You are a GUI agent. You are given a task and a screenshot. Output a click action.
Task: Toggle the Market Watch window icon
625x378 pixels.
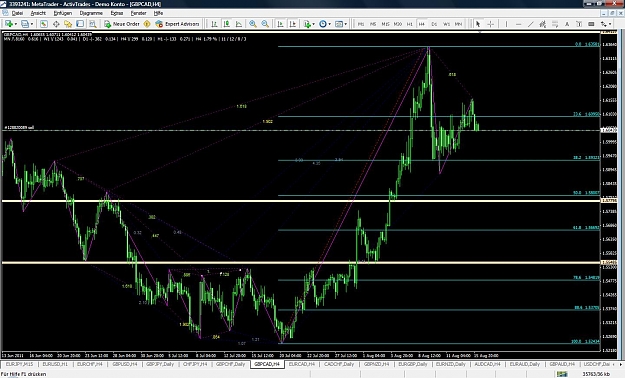point(43,24)
